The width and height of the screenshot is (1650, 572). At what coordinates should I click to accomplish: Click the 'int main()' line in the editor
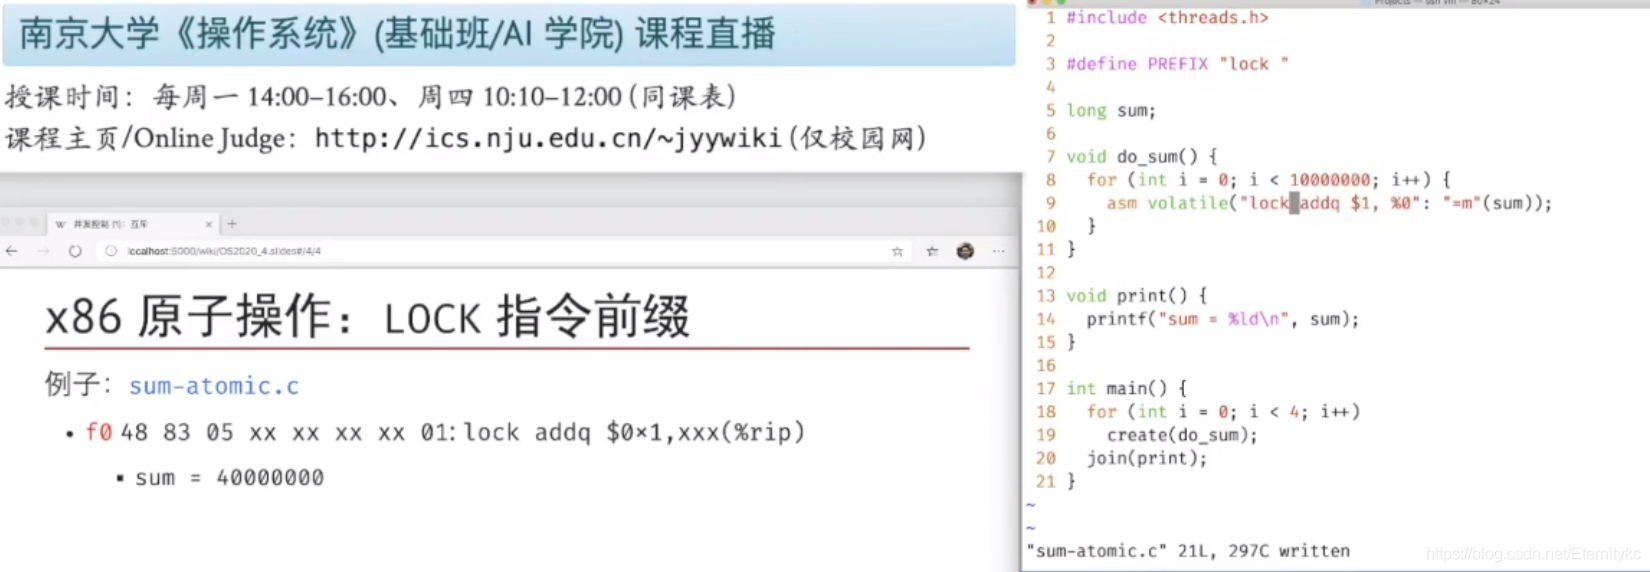coord(1127,388)
